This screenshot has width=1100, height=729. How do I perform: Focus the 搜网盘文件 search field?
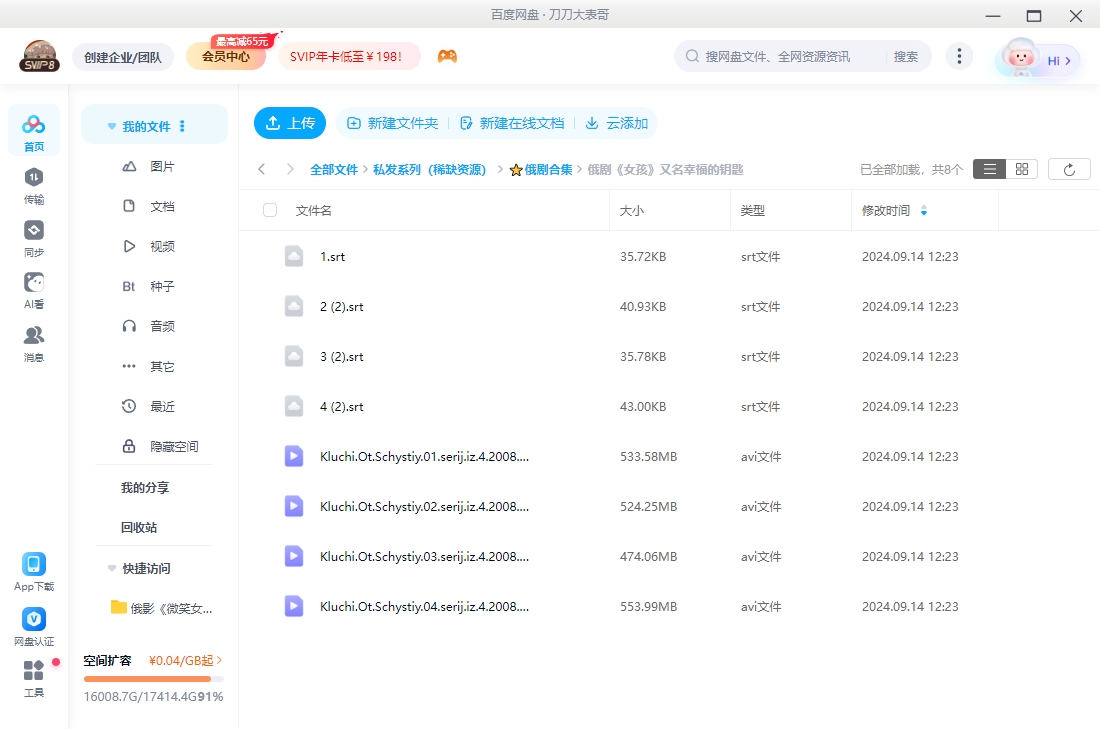[x=779, y=57]
